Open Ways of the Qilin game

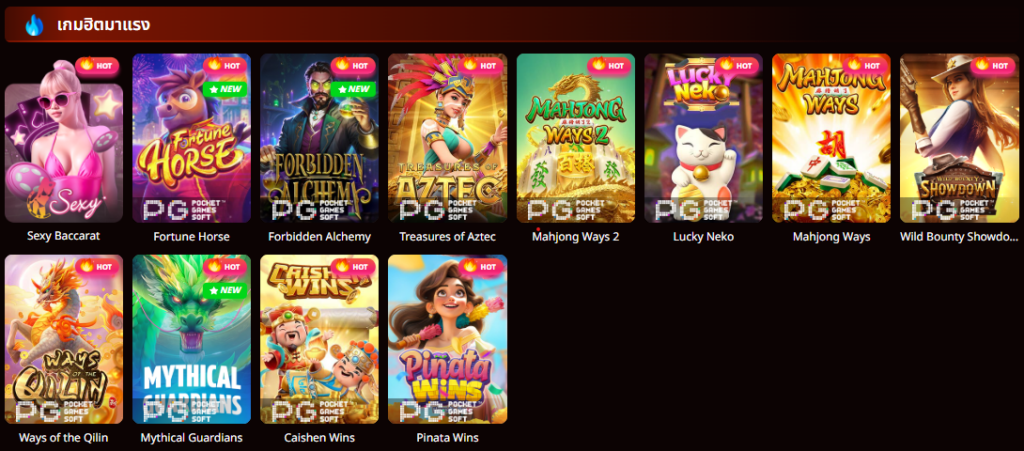click(63, 339)
